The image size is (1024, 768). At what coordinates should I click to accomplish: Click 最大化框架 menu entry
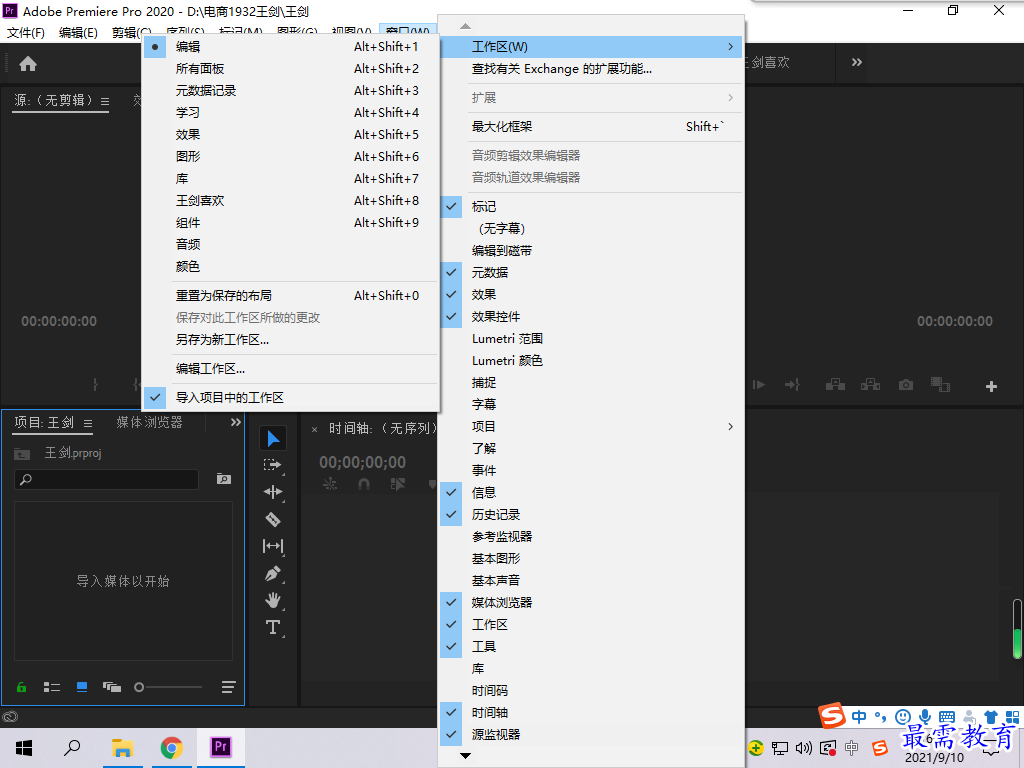coord(591,126)
